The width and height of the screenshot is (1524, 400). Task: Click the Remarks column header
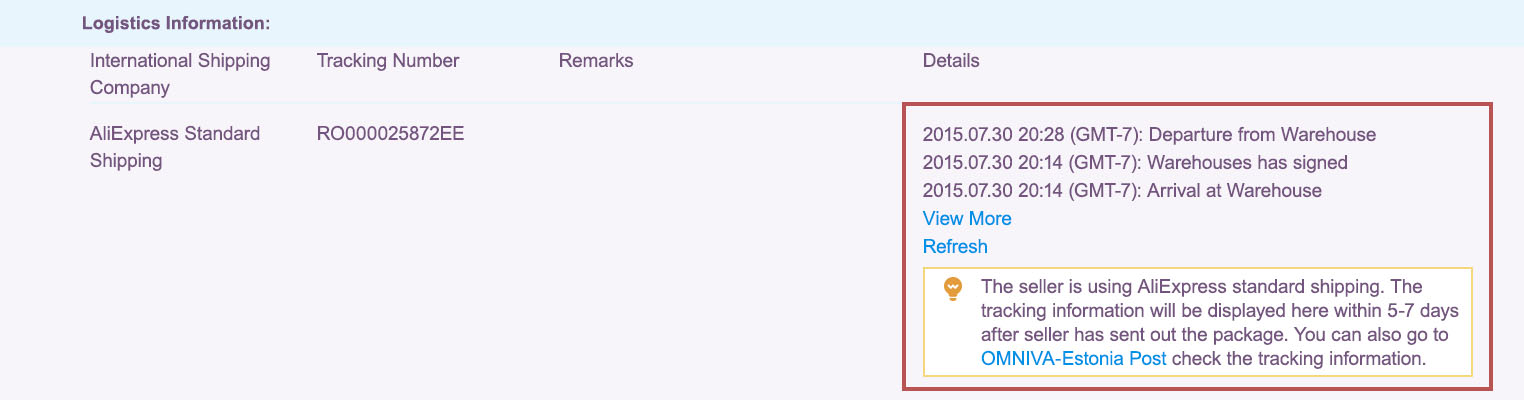point(596,61)
